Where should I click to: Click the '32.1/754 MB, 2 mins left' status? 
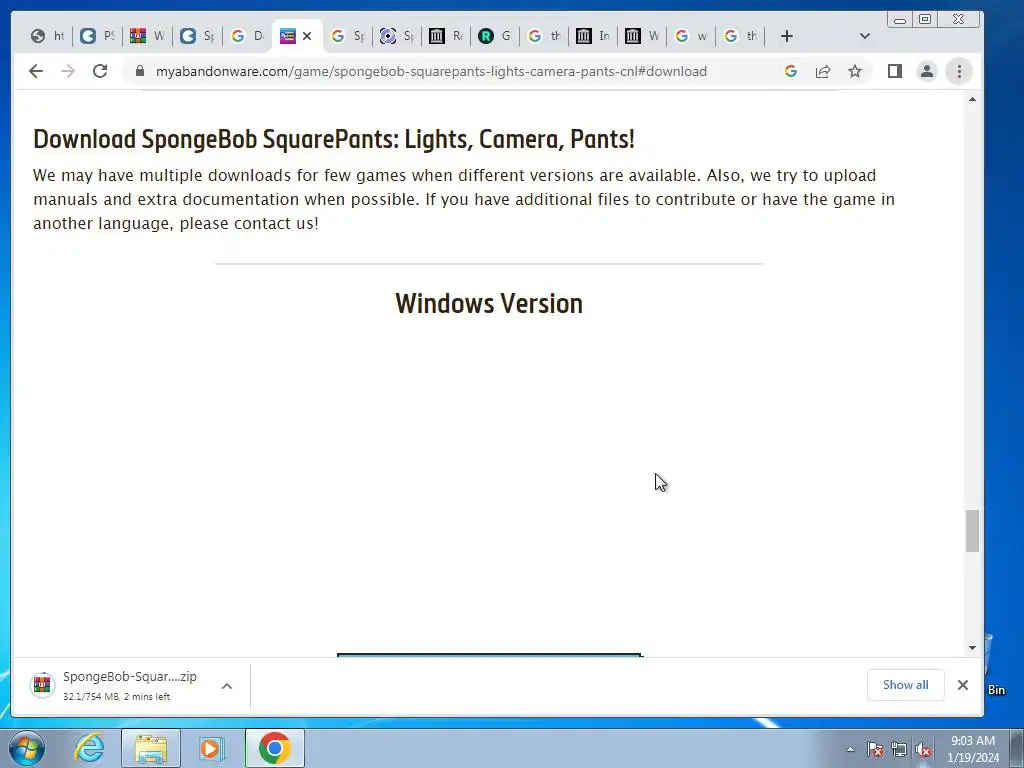point(116,697)
